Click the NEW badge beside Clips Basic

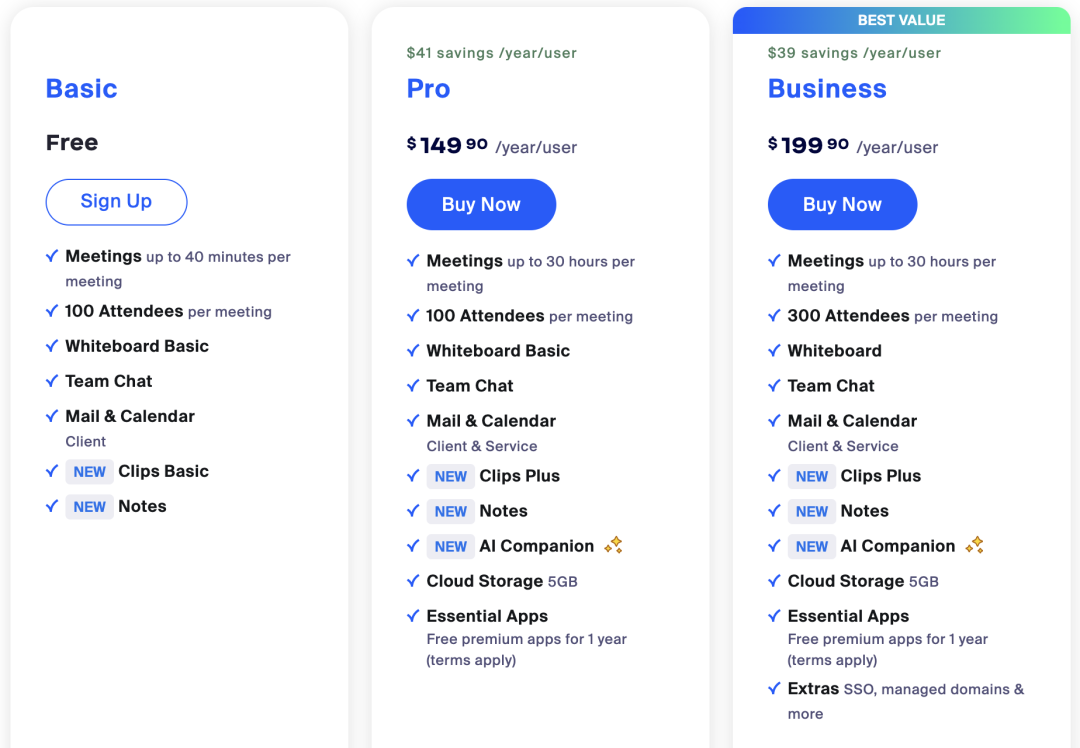click(89, 472)
